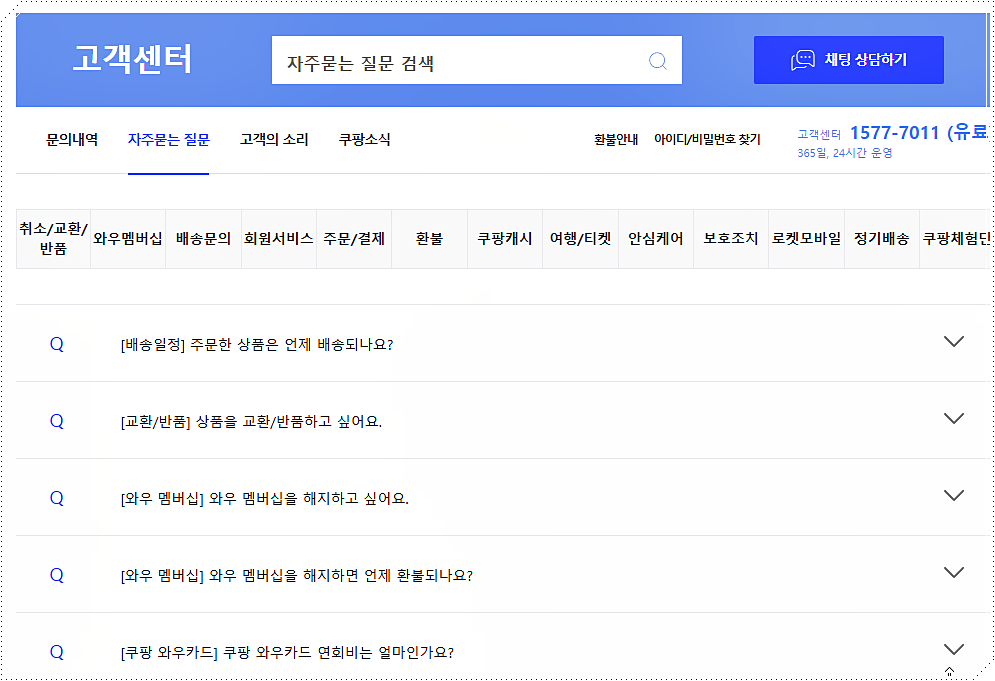Select the 쿠팡캐시 category
The width and height of the screenshot is (995, 681).
pyautogui.click(x=505, y=238)
